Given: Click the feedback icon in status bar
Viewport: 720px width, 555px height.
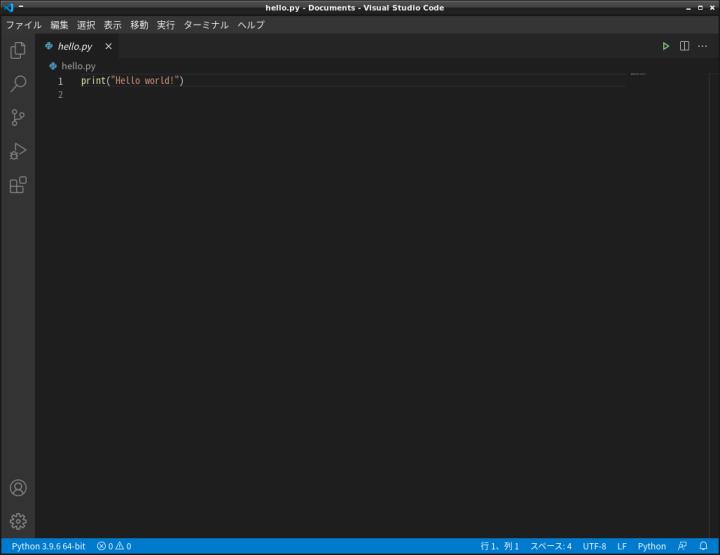Looking at the screenshot, I should click(682, 546).
